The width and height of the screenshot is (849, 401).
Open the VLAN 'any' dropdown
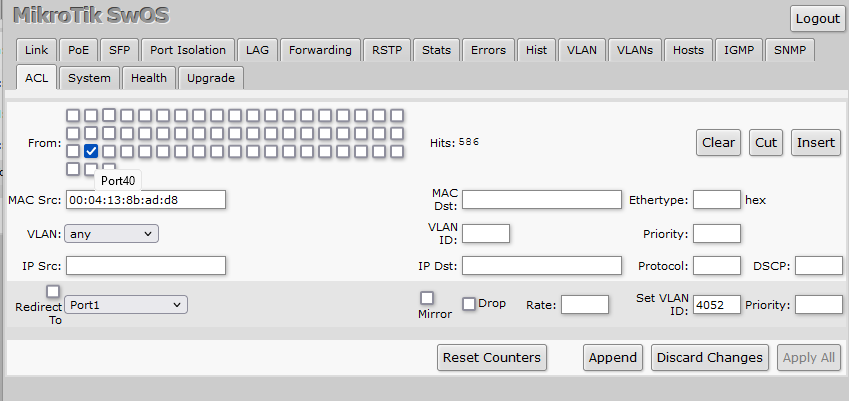pos(112,234)
